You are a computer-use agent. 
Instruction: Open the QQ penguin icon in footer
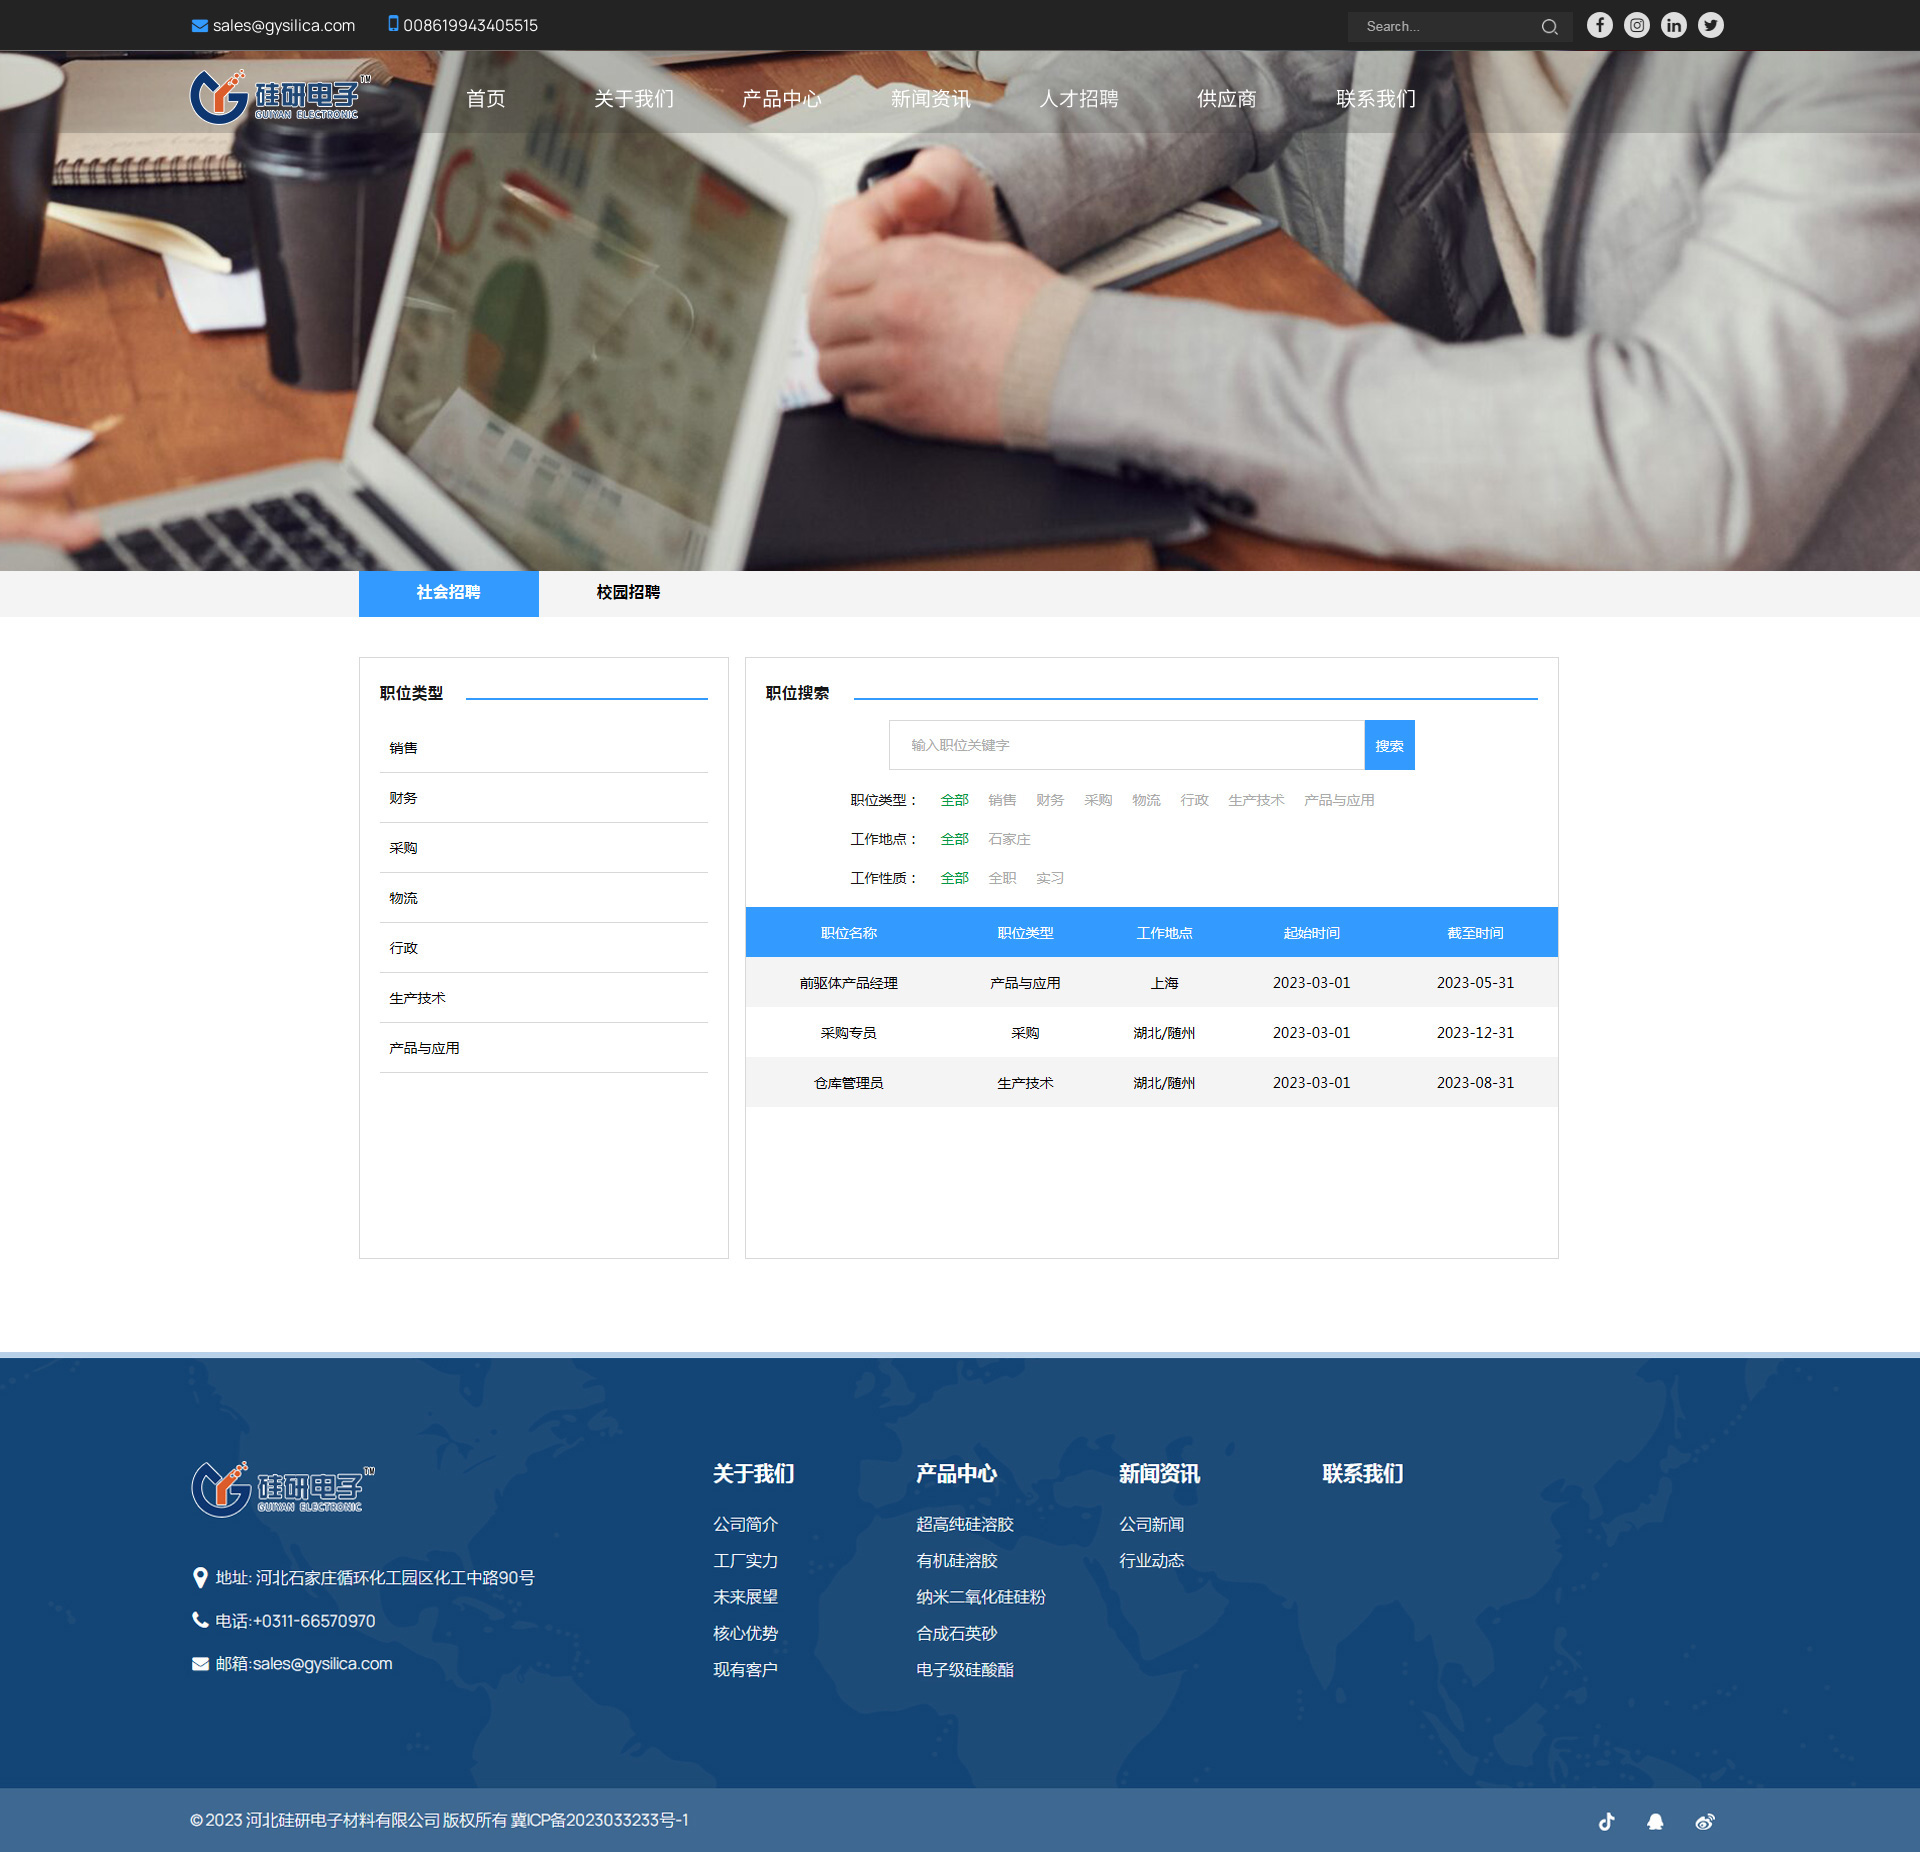pyautogui.click(x=1655, y=1821)
